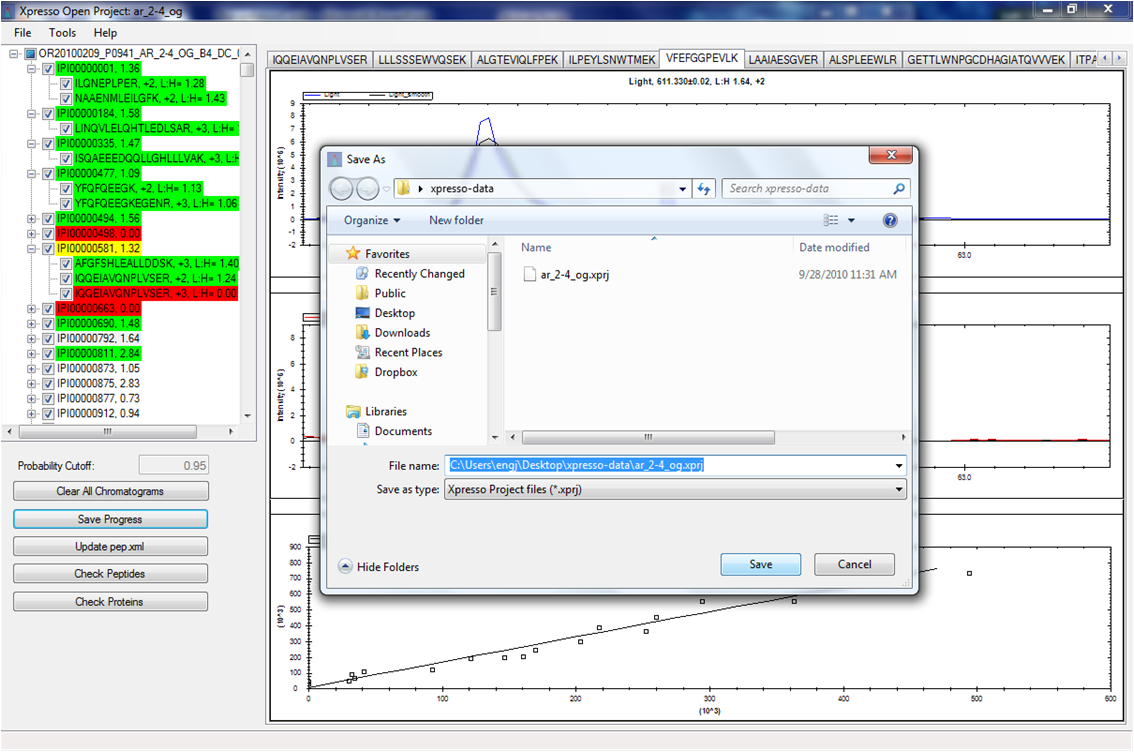The width and height of the screenshot is (1134, 752).
Task: Switch to the LAAIAESGVER tab
Action: tap(783, 59)
